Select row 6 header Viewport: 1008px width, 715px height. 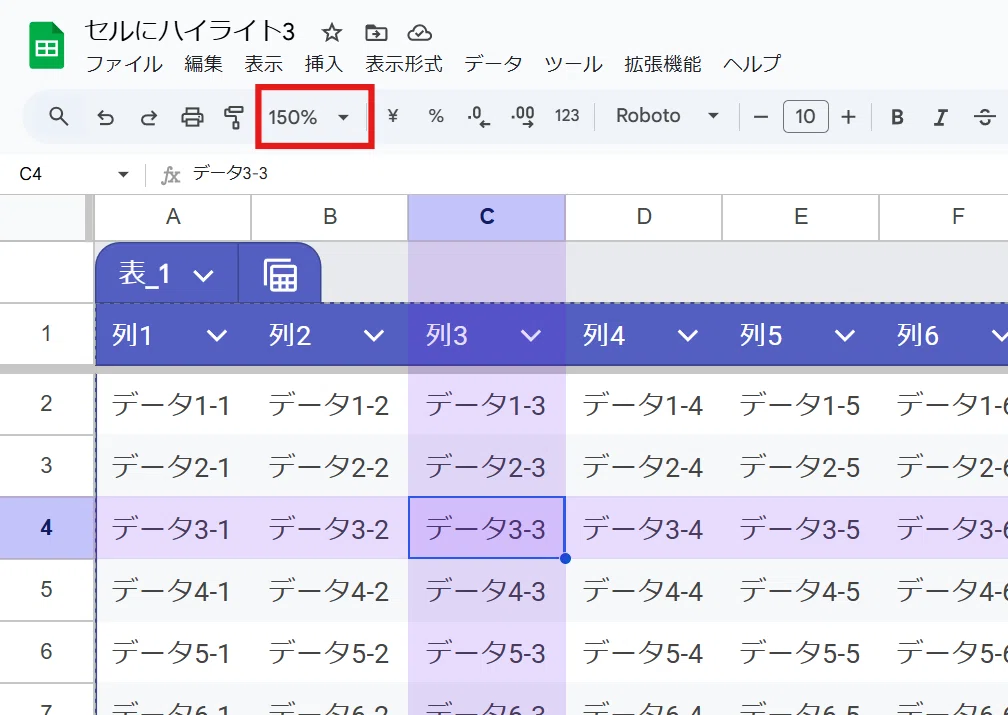click(x=46, y=651)
